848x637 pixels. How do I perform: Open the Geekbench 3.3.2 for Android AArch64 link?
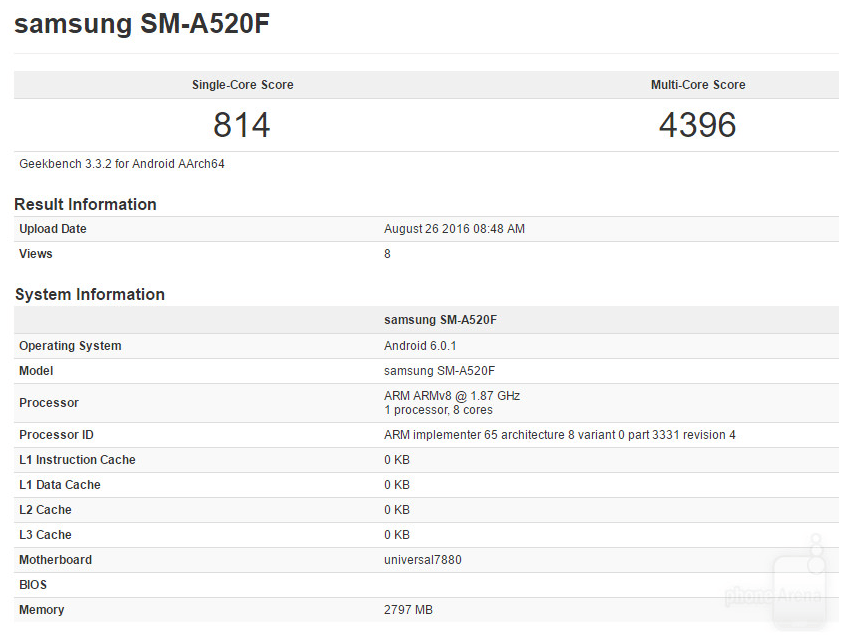125,163
